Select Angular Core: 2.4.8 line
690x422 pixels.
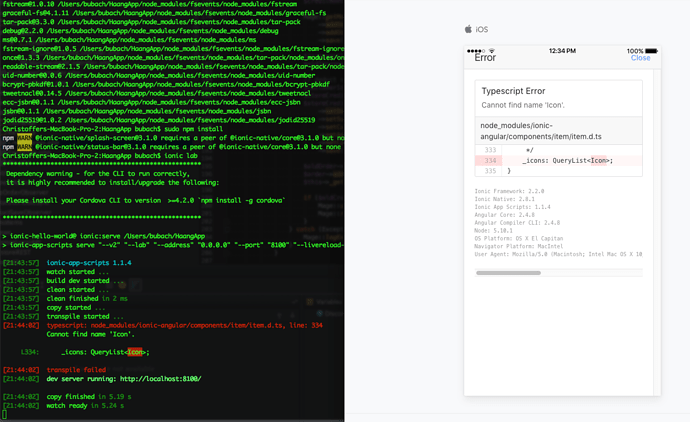[504, 215]
